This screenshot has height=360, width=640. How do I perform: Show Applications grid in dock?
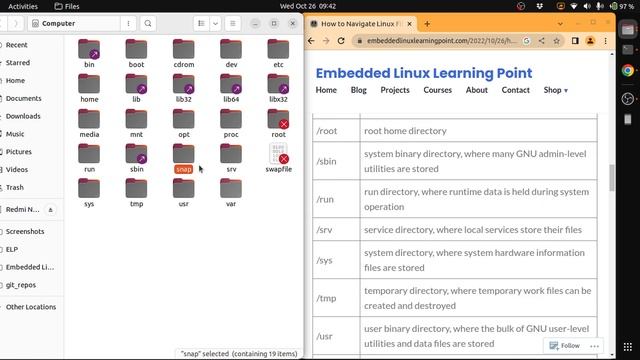coord(628,347)
